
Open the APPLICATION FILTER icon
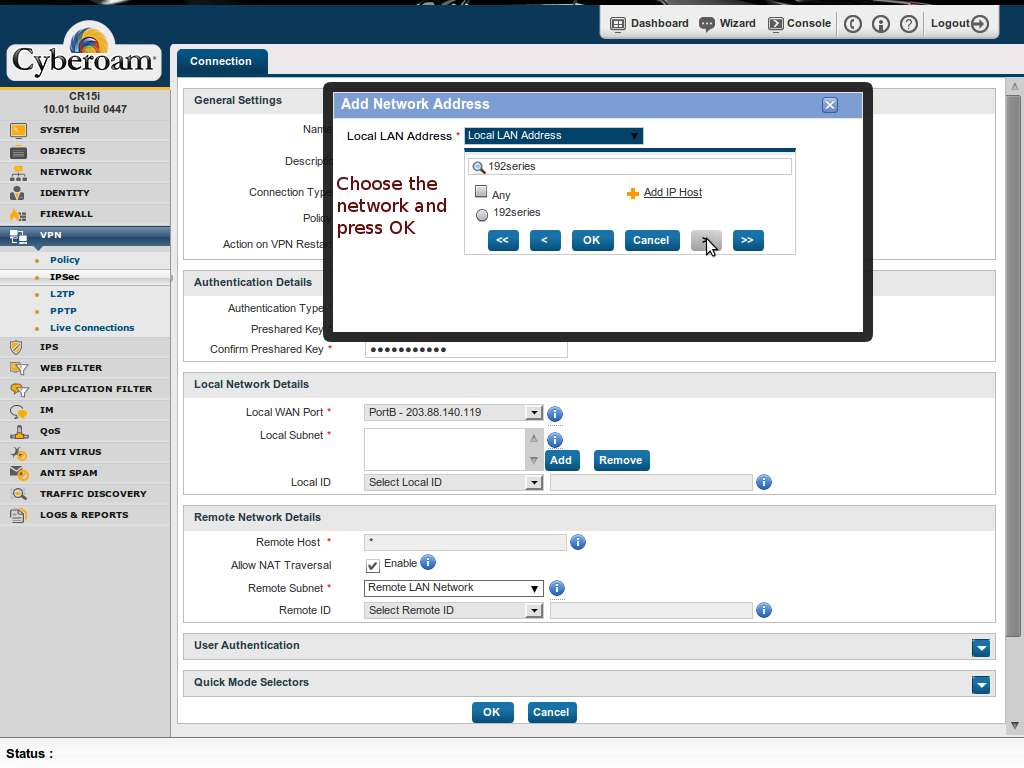(x=18, y=390)
